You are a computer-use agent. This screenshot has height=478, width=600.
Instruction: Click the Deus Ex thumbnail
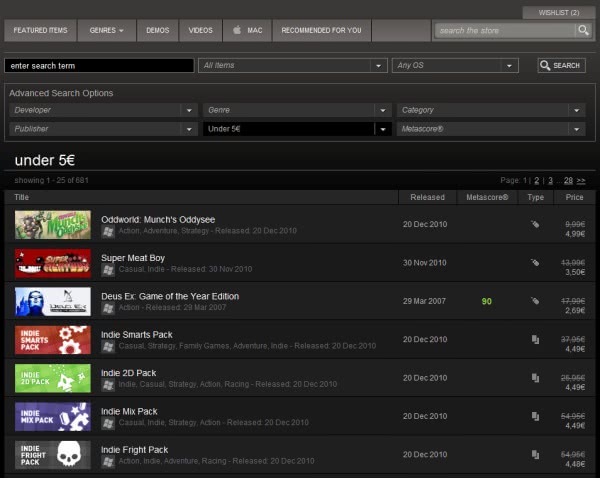point(53,302)
